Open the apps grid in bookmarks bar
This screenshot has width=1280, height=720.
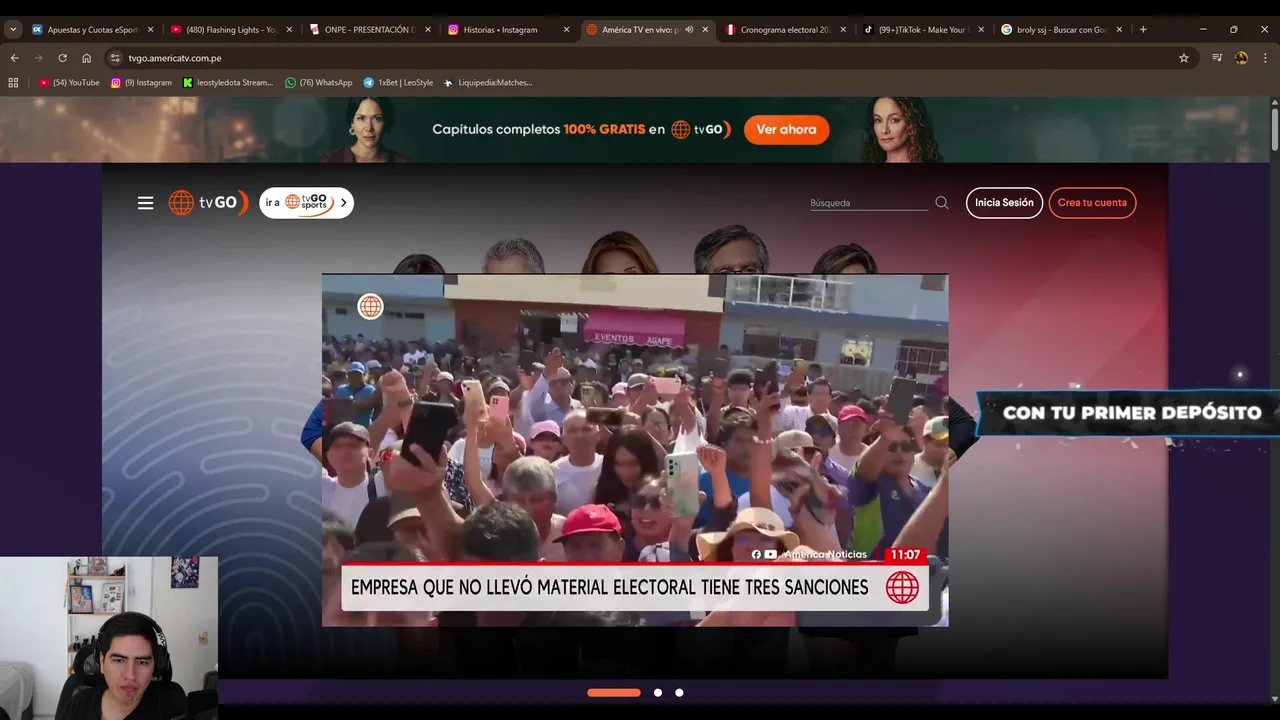coord(13,83)
